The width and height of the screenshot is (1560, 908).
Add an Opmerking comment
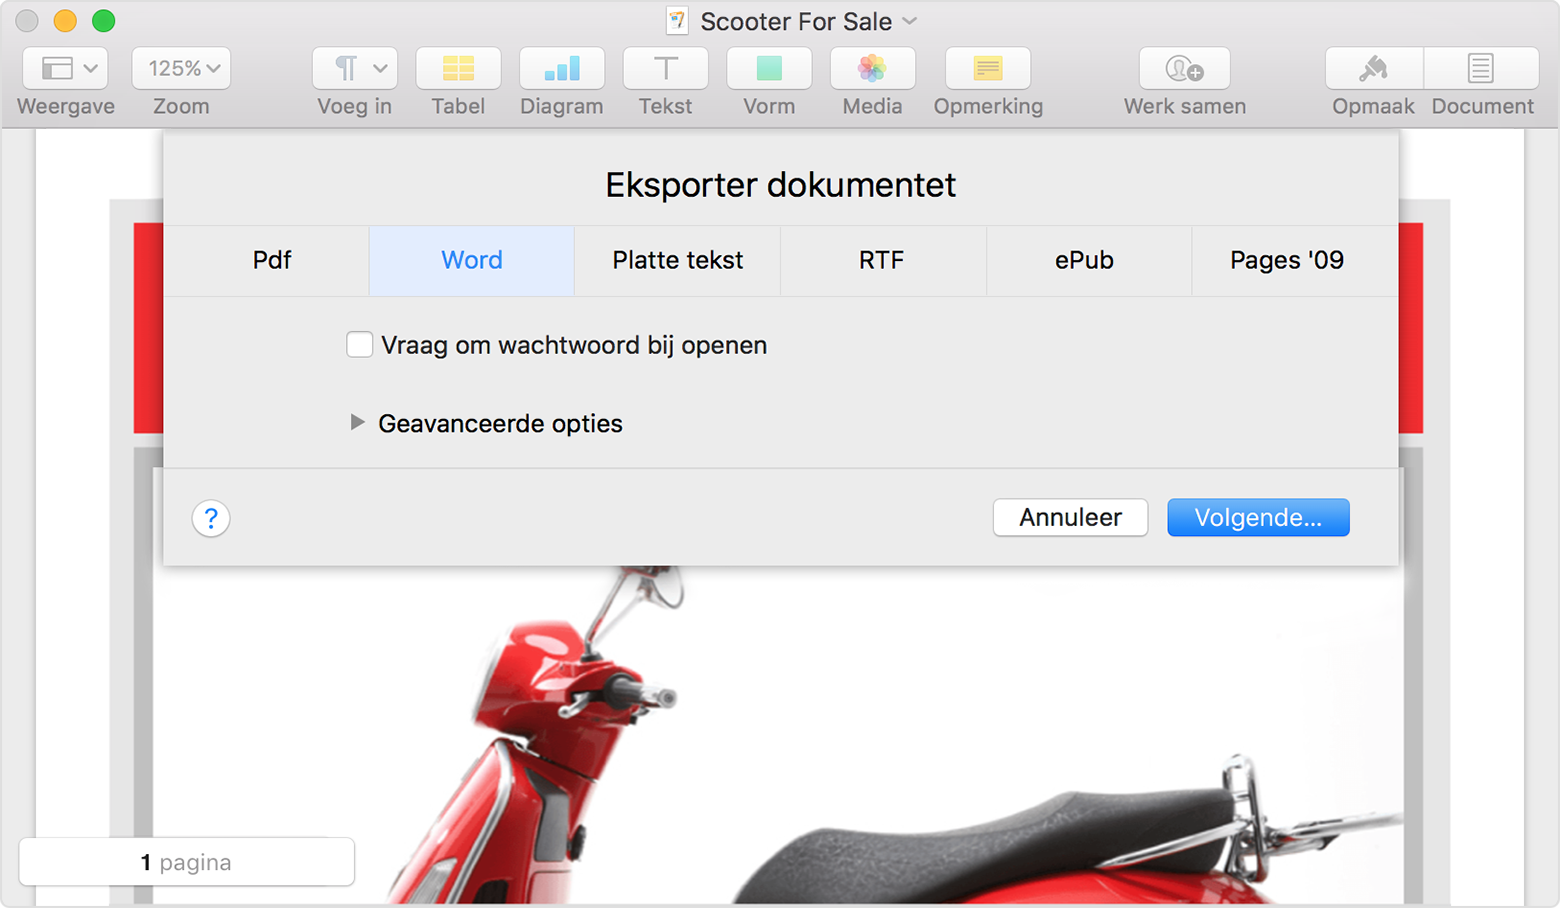click(988, 68)
